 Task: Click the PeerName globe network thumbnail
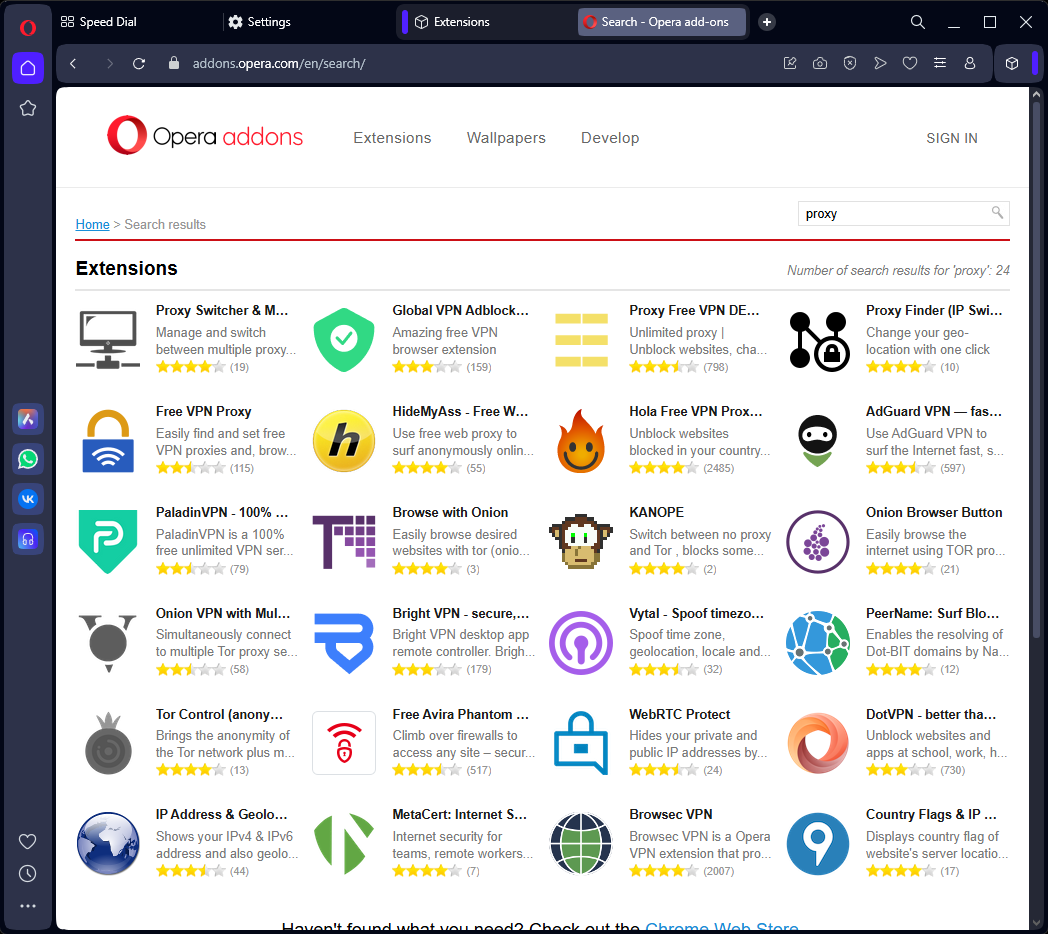click(x=817, y=643)
